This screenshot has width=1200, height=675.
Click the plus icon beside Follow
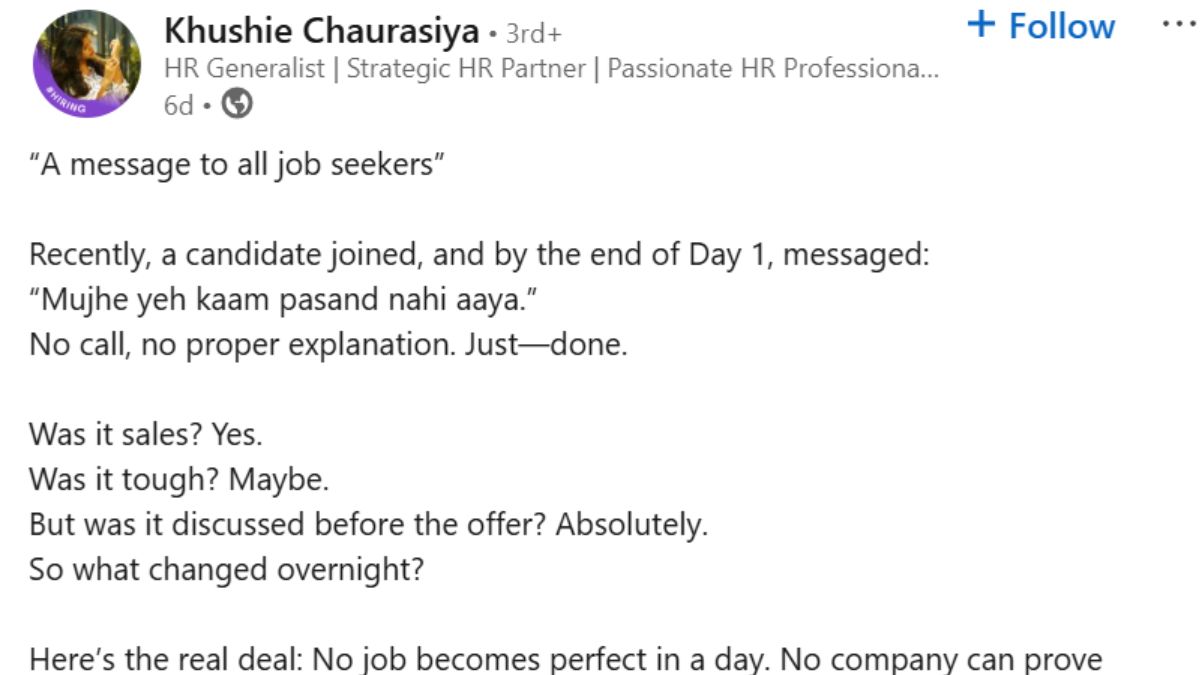(x=983, y=26)
